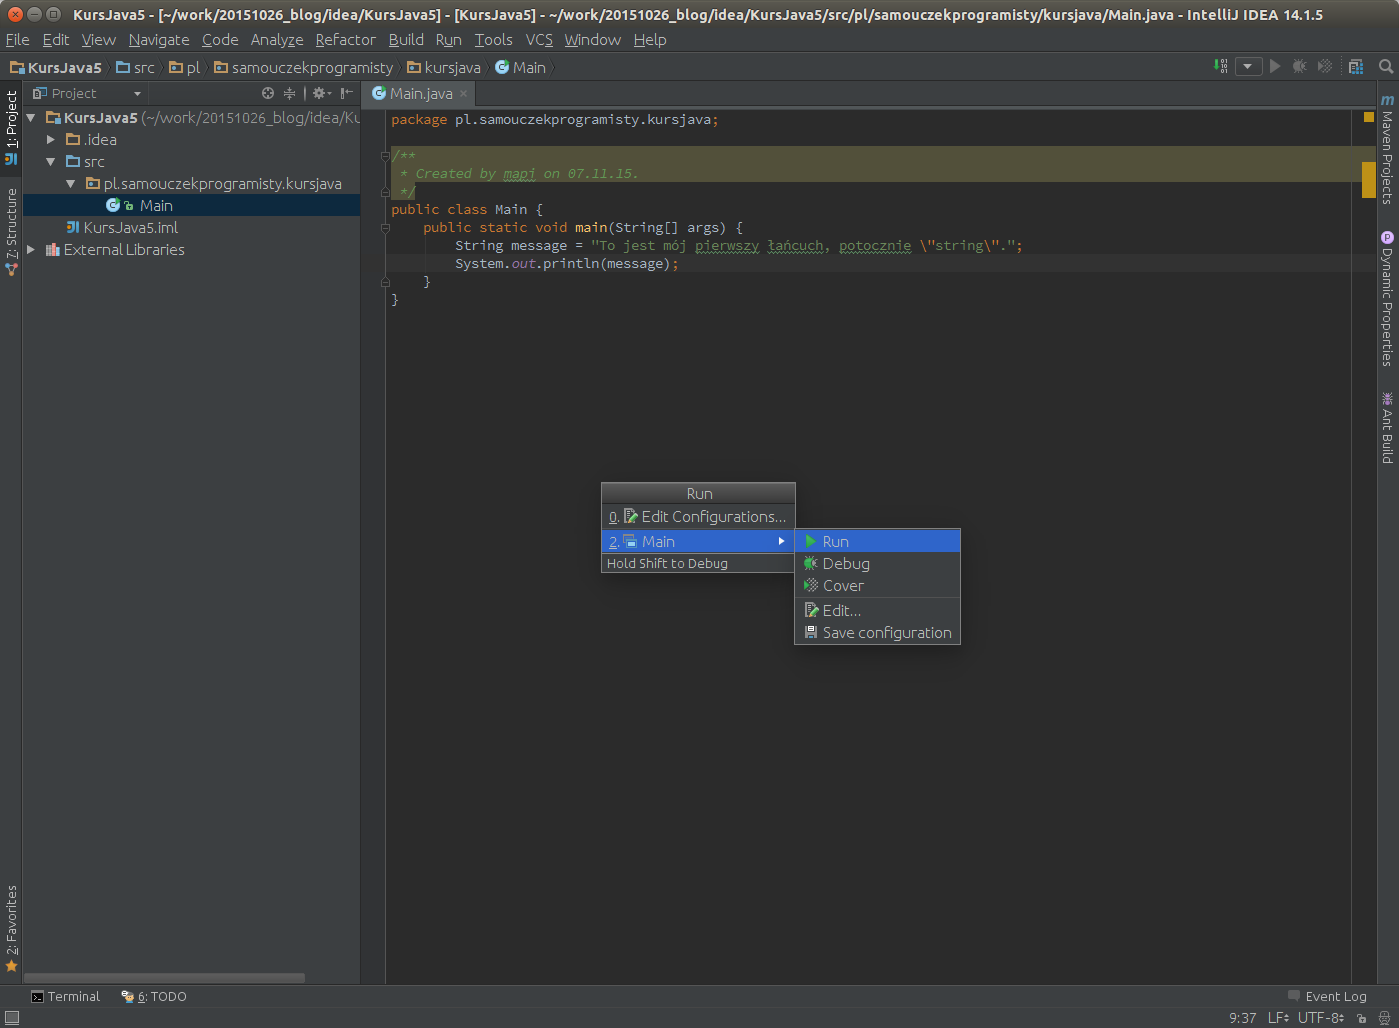1399x1028 pixels.
Task: Select the KursJava5.iml file
Action: 191,228
